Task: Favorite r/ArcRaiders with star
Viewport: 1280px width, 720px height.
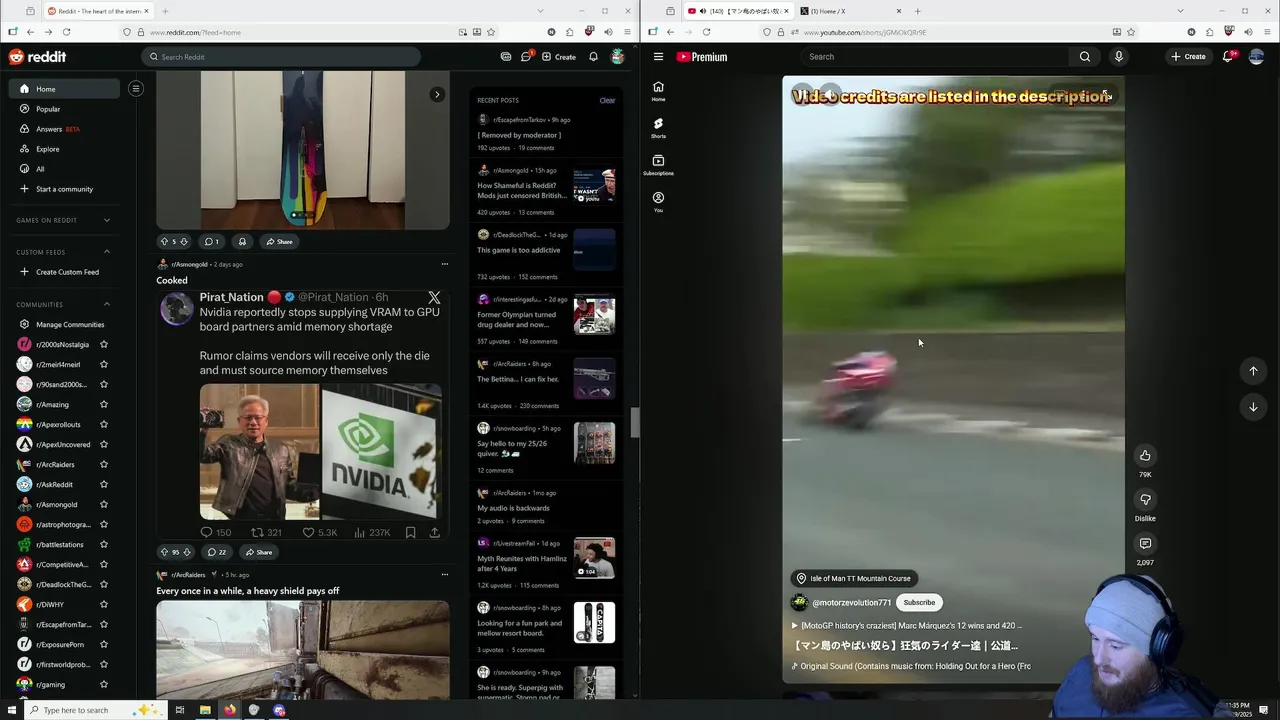Action: (104, 465)
